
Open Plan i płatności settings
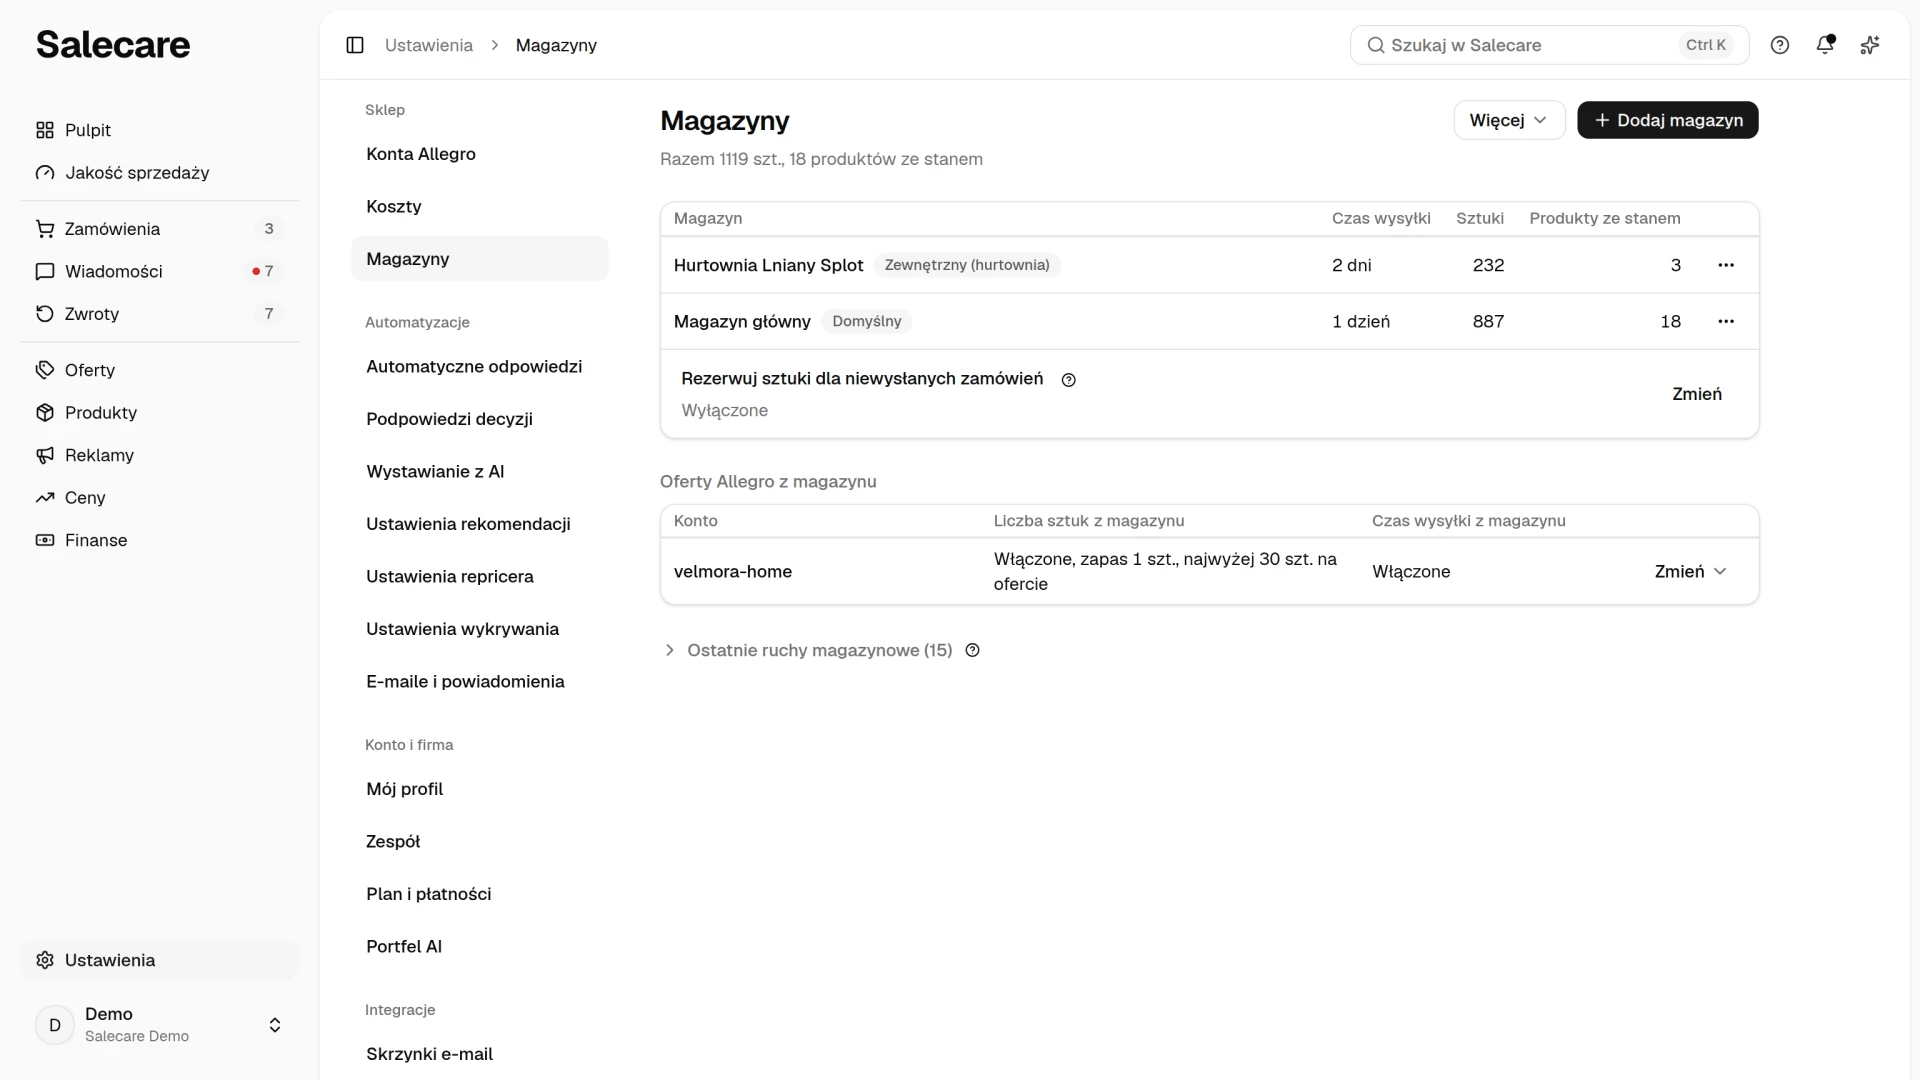[x=480, y=894]
